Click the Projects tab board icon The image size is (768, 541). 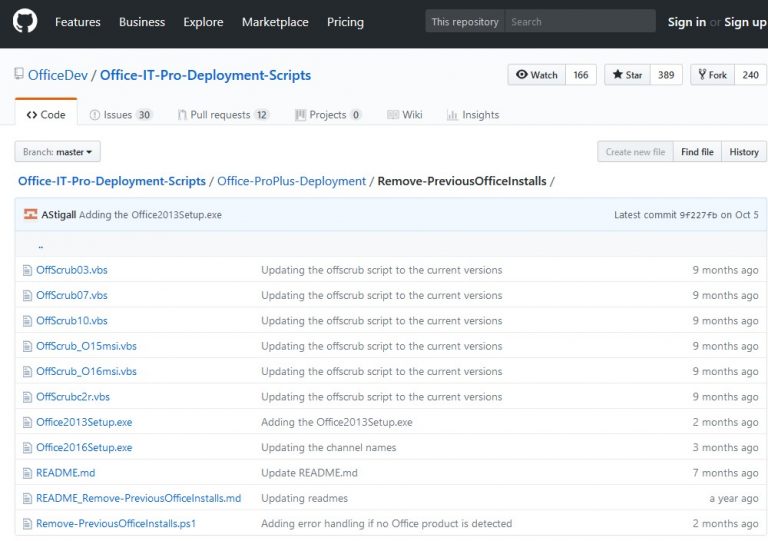tap(300, 115)
